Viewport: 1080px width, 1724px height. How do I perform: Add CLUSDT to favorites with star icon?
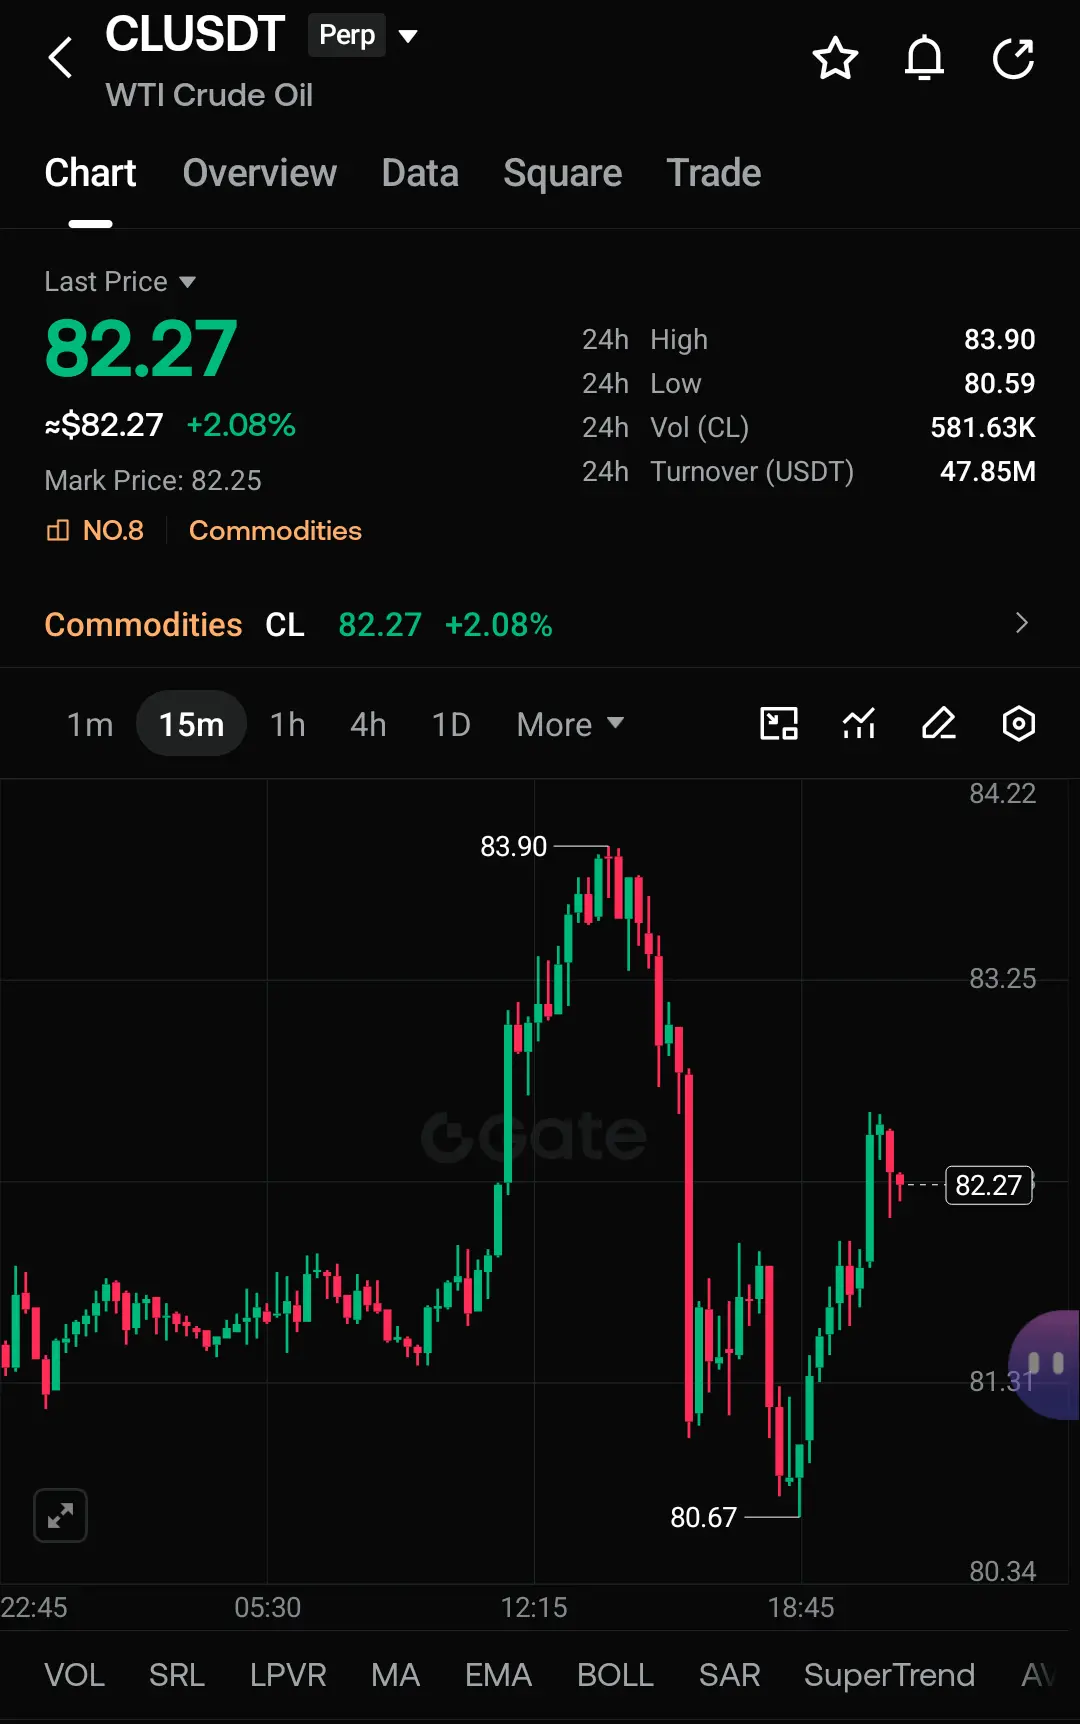[x=835, y=58]
